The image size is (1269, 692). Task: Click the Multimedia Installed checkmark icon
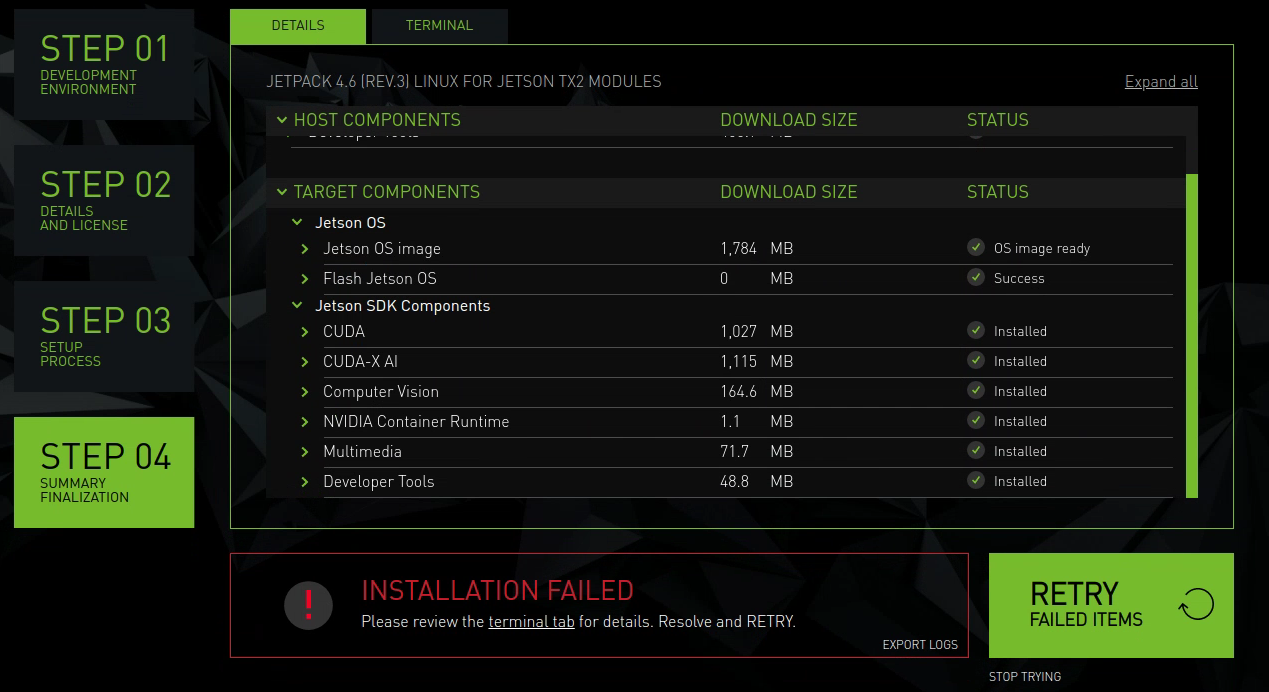click(x=976, y=451)
